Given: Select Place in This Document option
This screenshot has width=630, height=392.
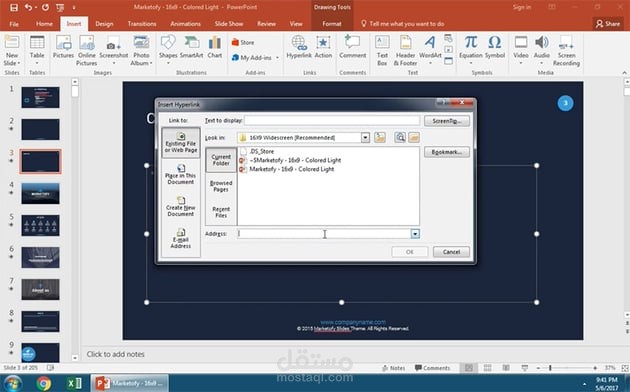Looking at the screenshot, I should (x=181, y=174).
